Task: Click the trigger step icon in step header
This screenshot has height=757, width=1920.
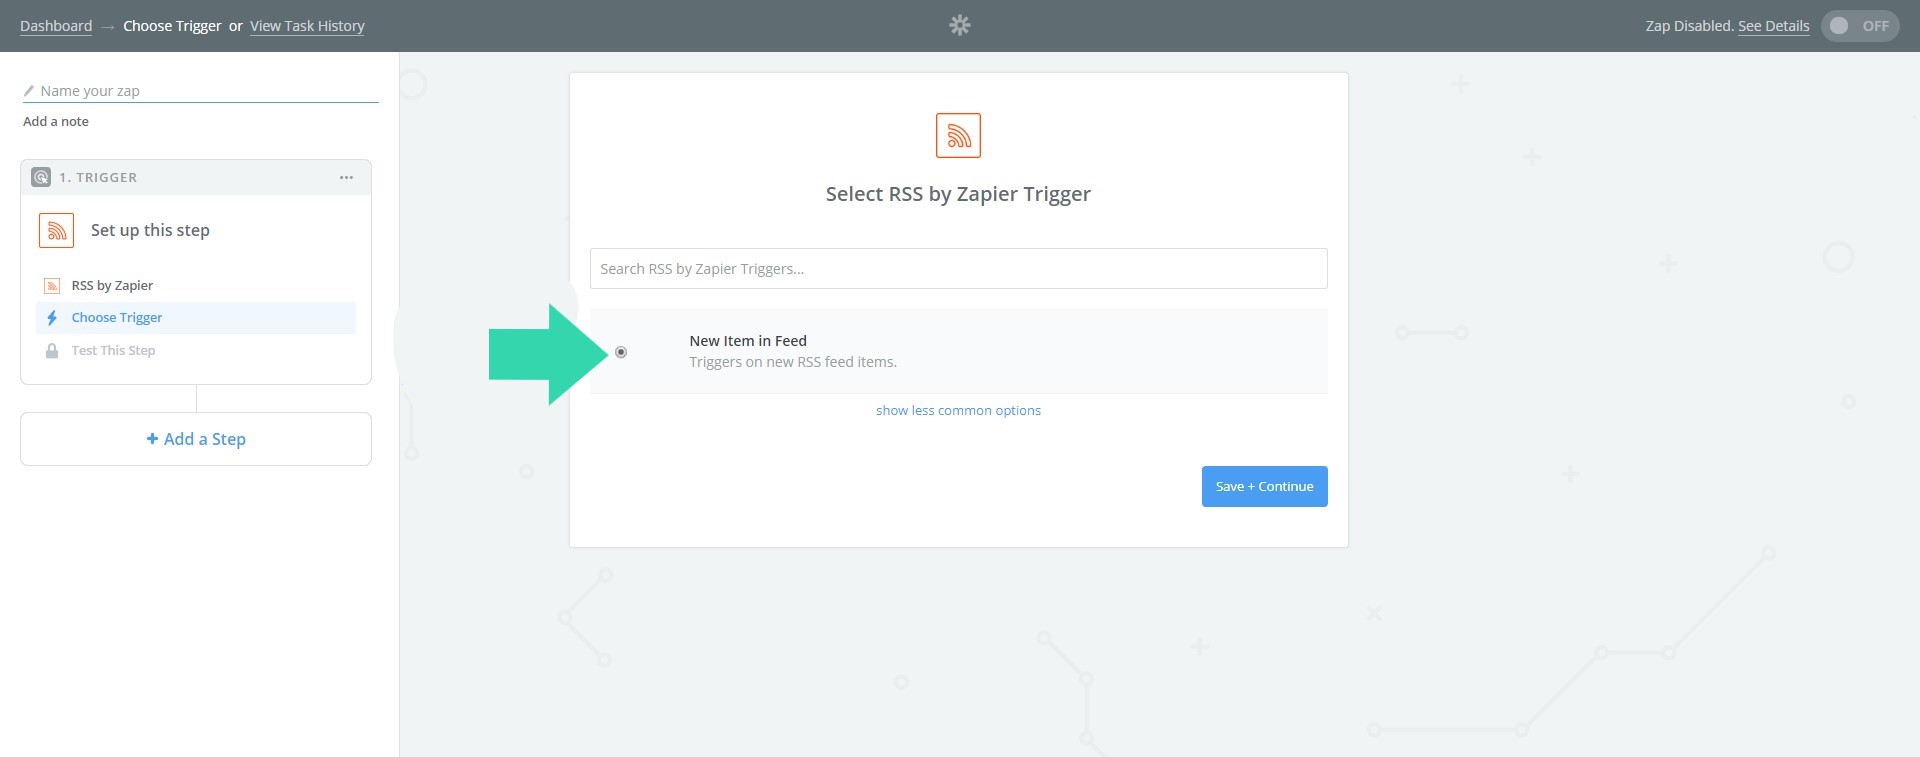Action: [x=41, y=177]
